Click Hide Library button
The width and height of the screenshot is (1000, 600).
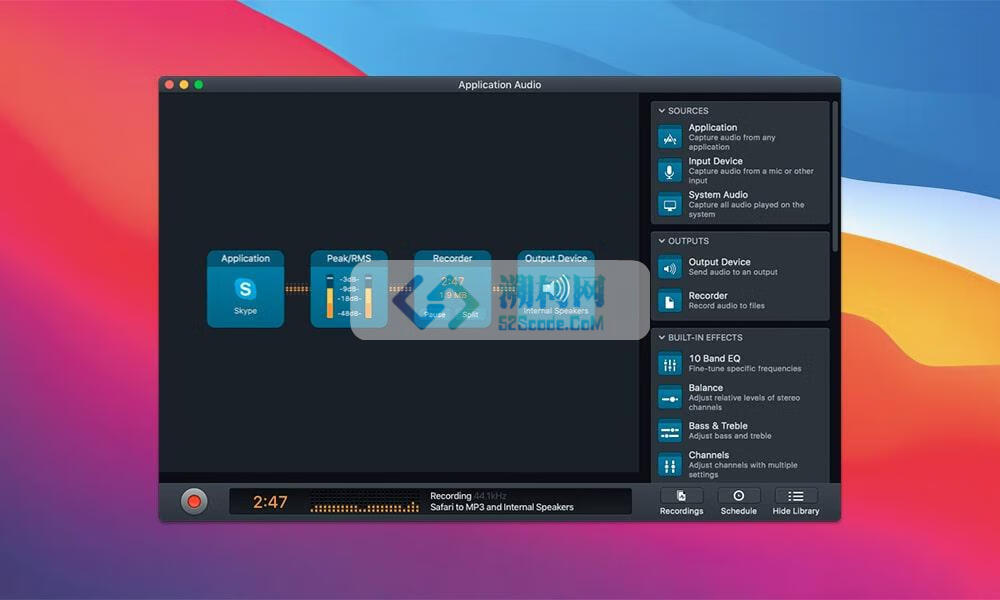click(x=795, y=502)
